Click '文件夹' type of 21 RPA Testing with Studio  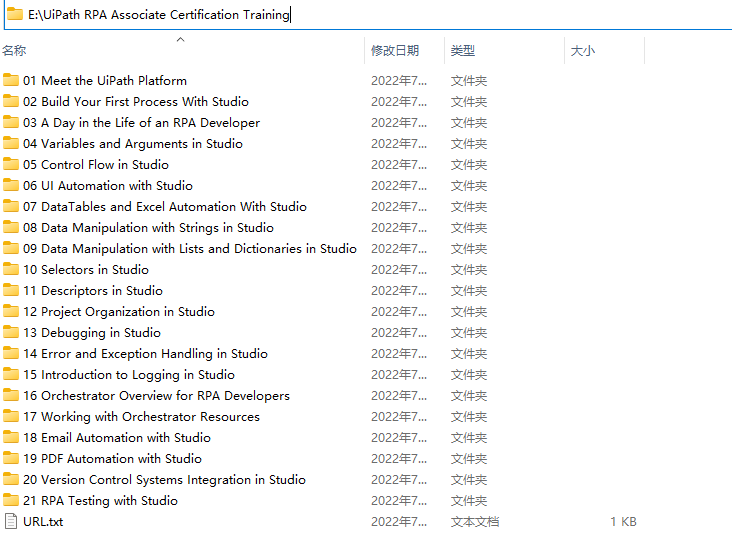coord(469,501)
